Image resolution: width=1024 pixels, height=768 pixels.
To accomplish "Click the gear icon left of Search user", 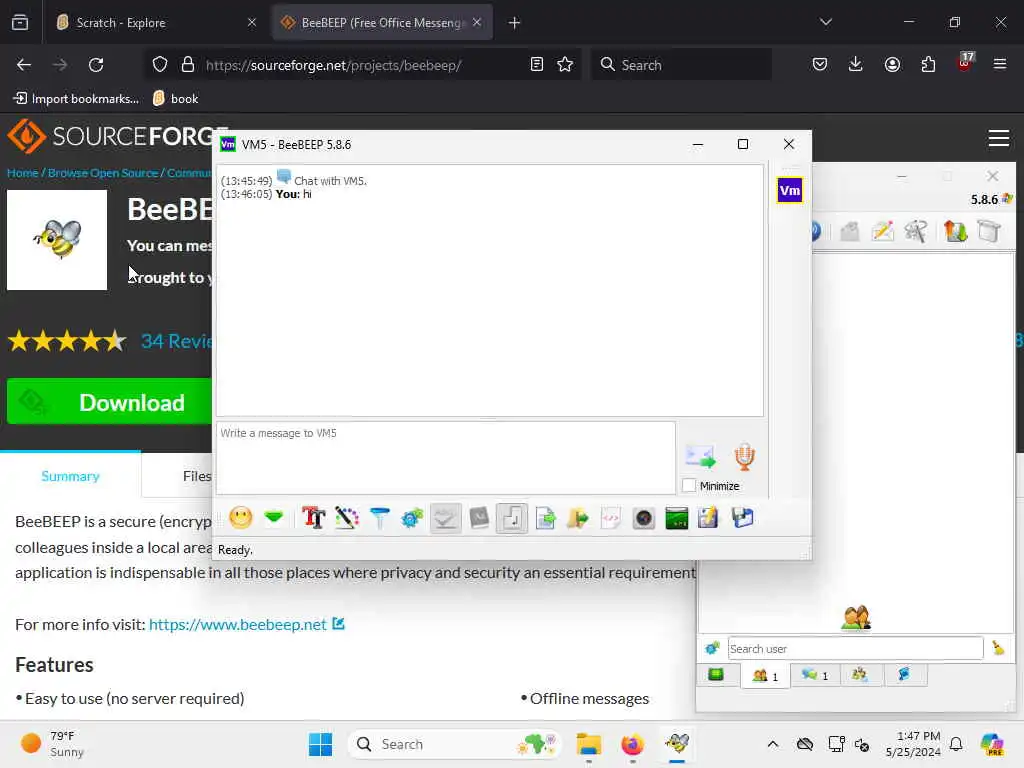I will coord(712,648).
